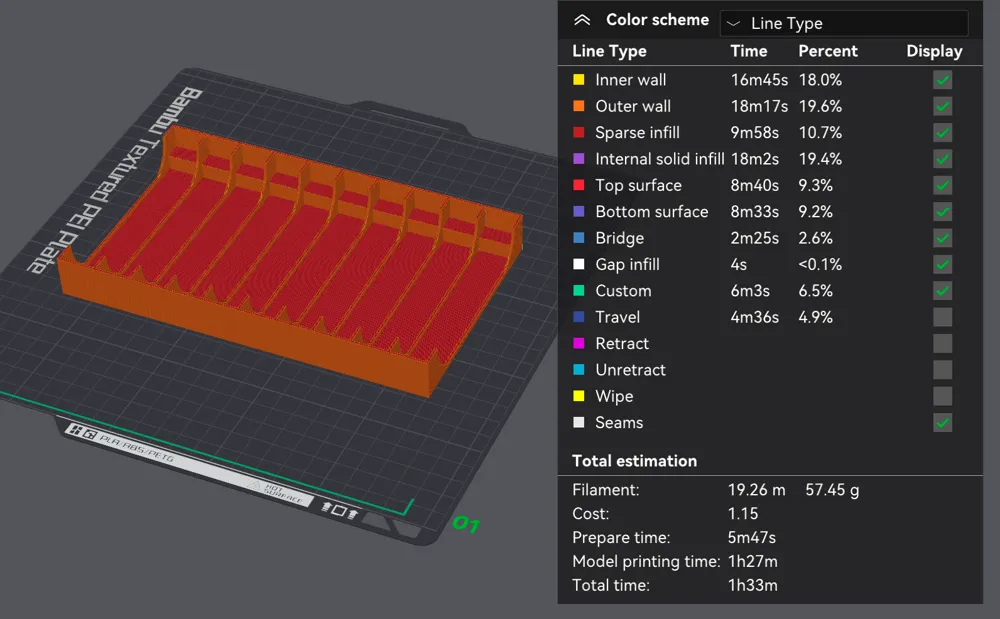Click the yellow Inner wall color swatch
The image size is (1000, 619).
pyautogui.click(x=578, y=80)
